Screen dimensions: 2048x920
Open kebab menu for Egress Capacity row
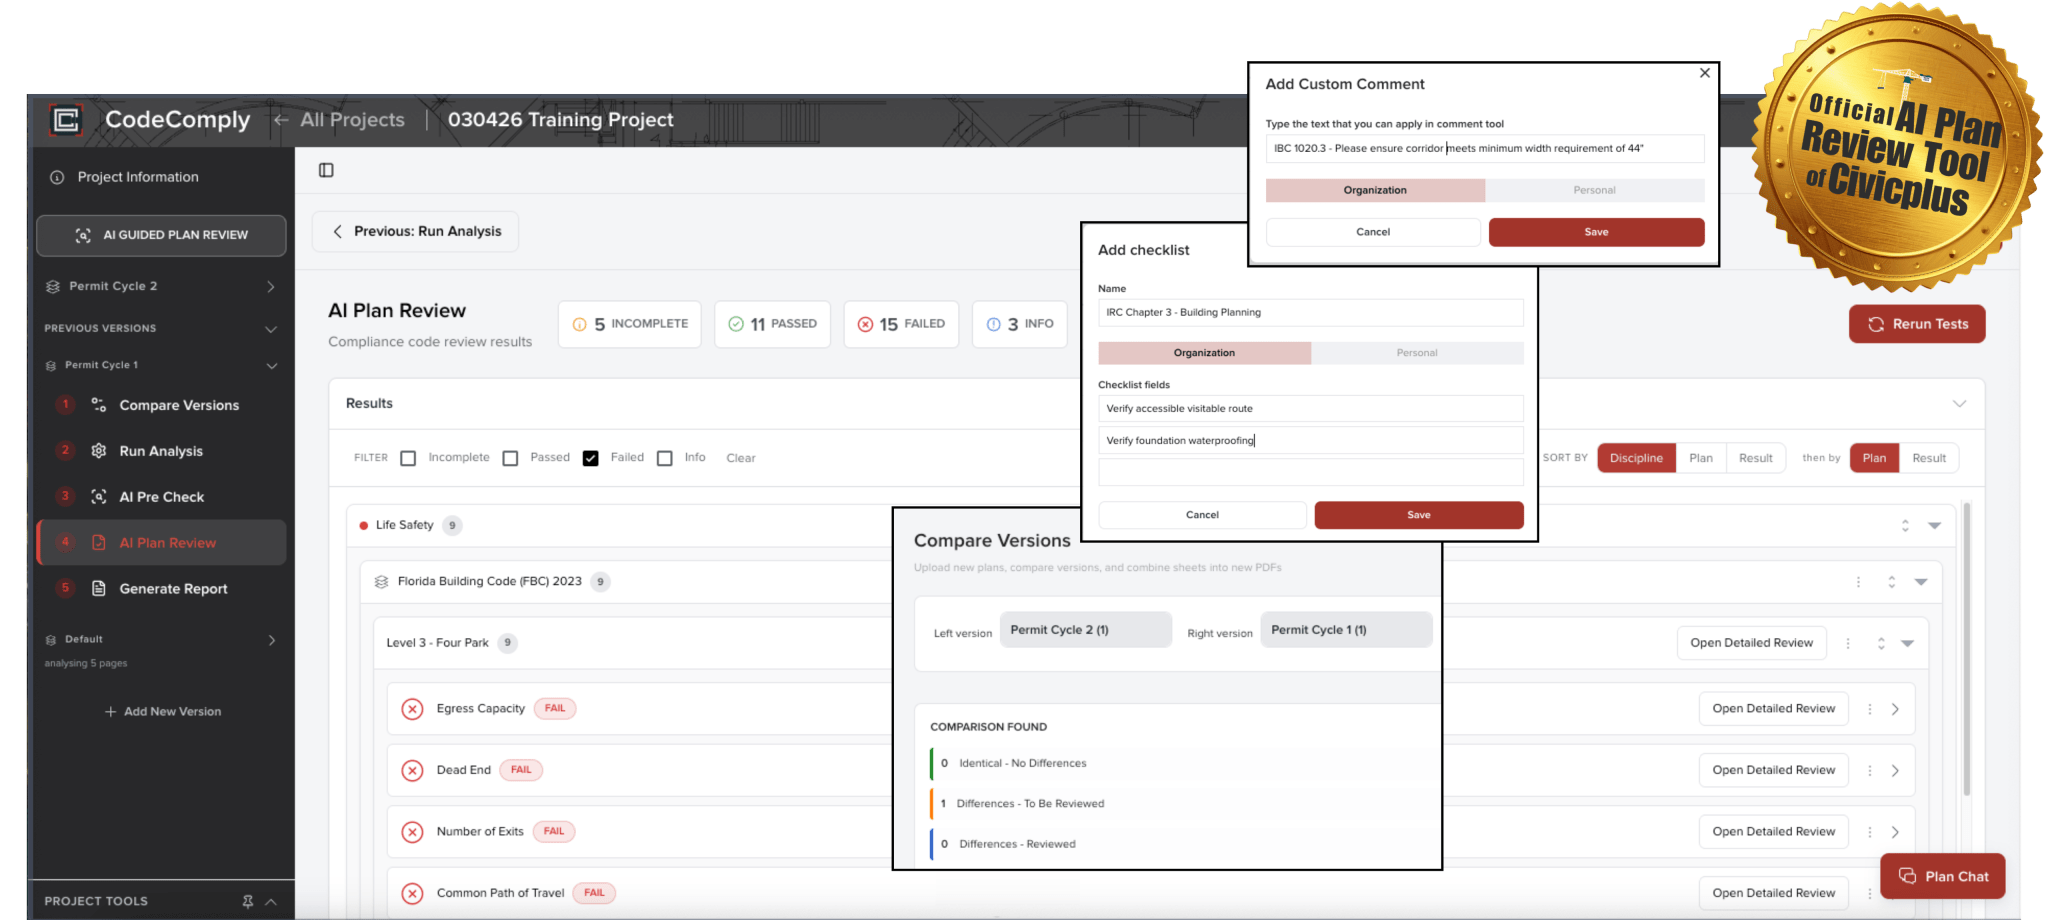click(1869, 709)
